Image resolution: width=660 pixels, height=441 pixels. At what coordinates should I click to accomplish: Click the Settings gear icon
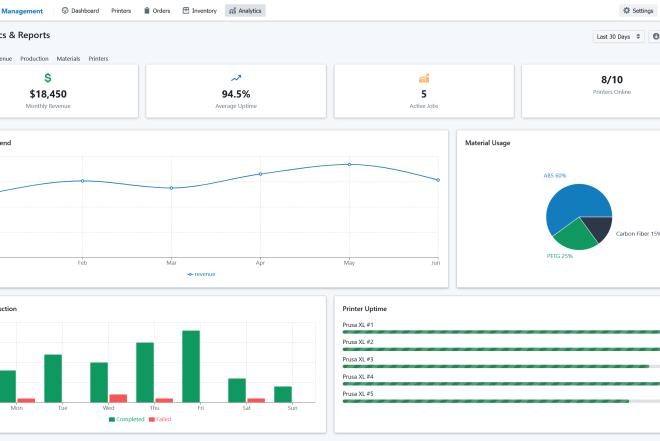(x=626, y=10)
